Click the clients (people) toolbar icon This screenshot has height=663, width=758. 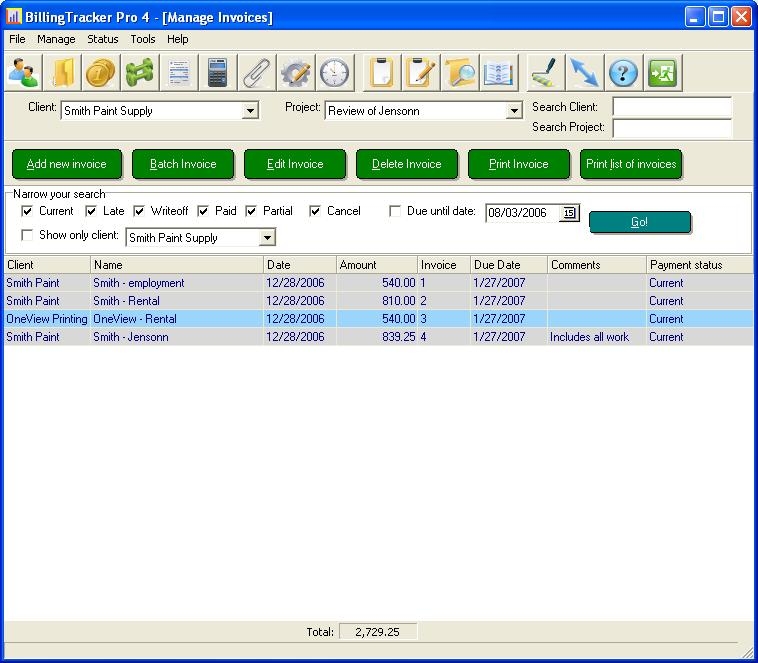point(23,73)
